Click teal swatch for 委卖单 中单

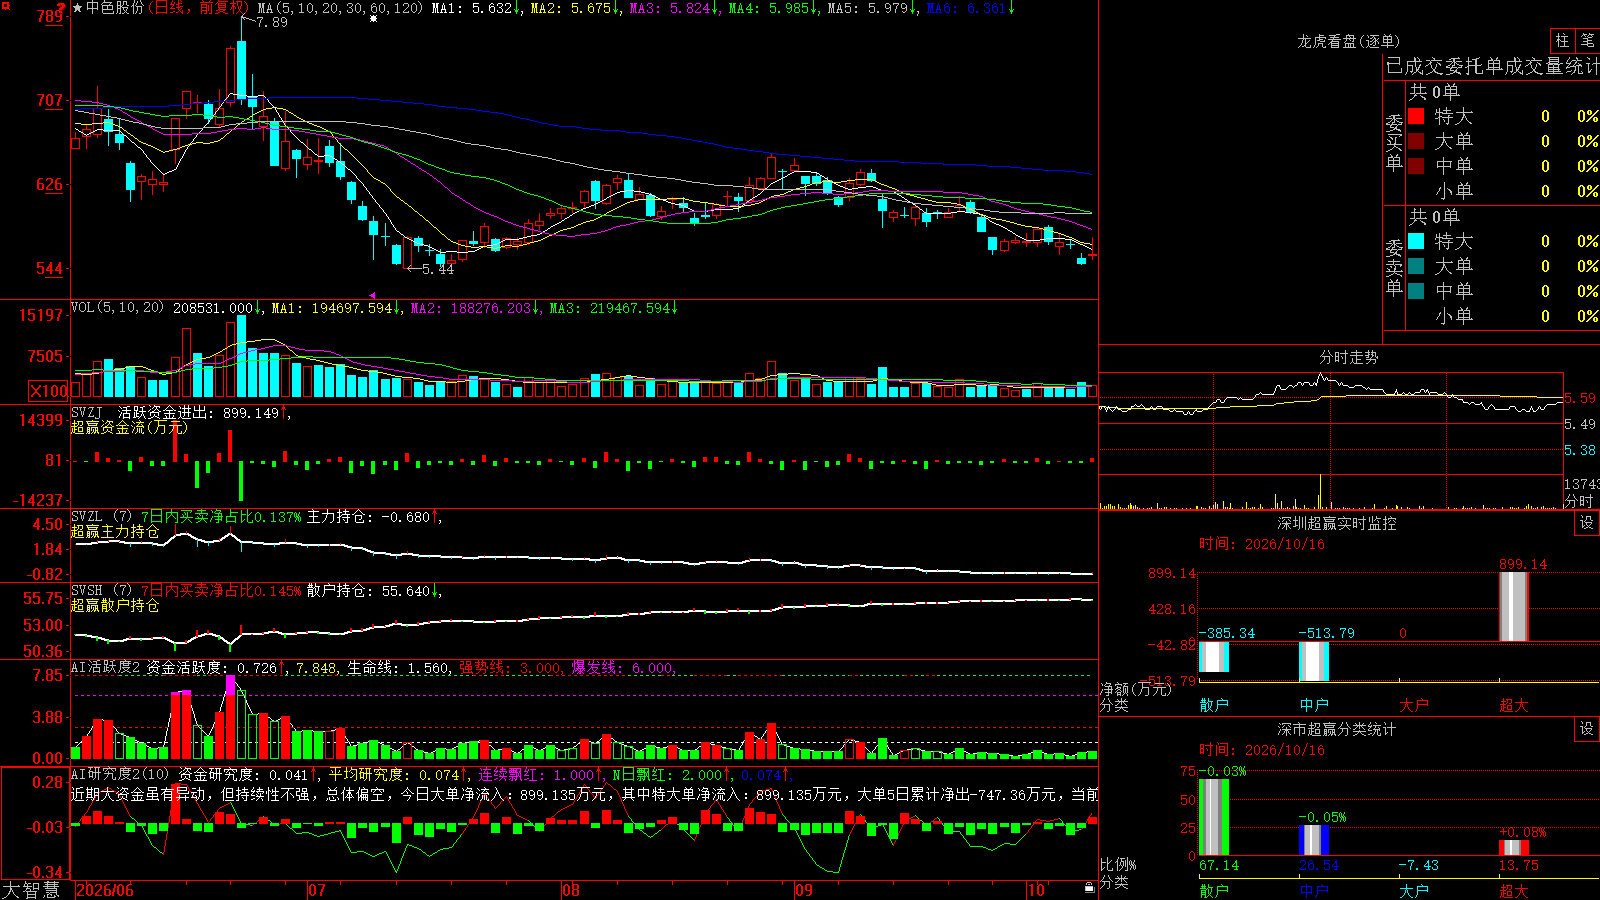(1416, 291)
